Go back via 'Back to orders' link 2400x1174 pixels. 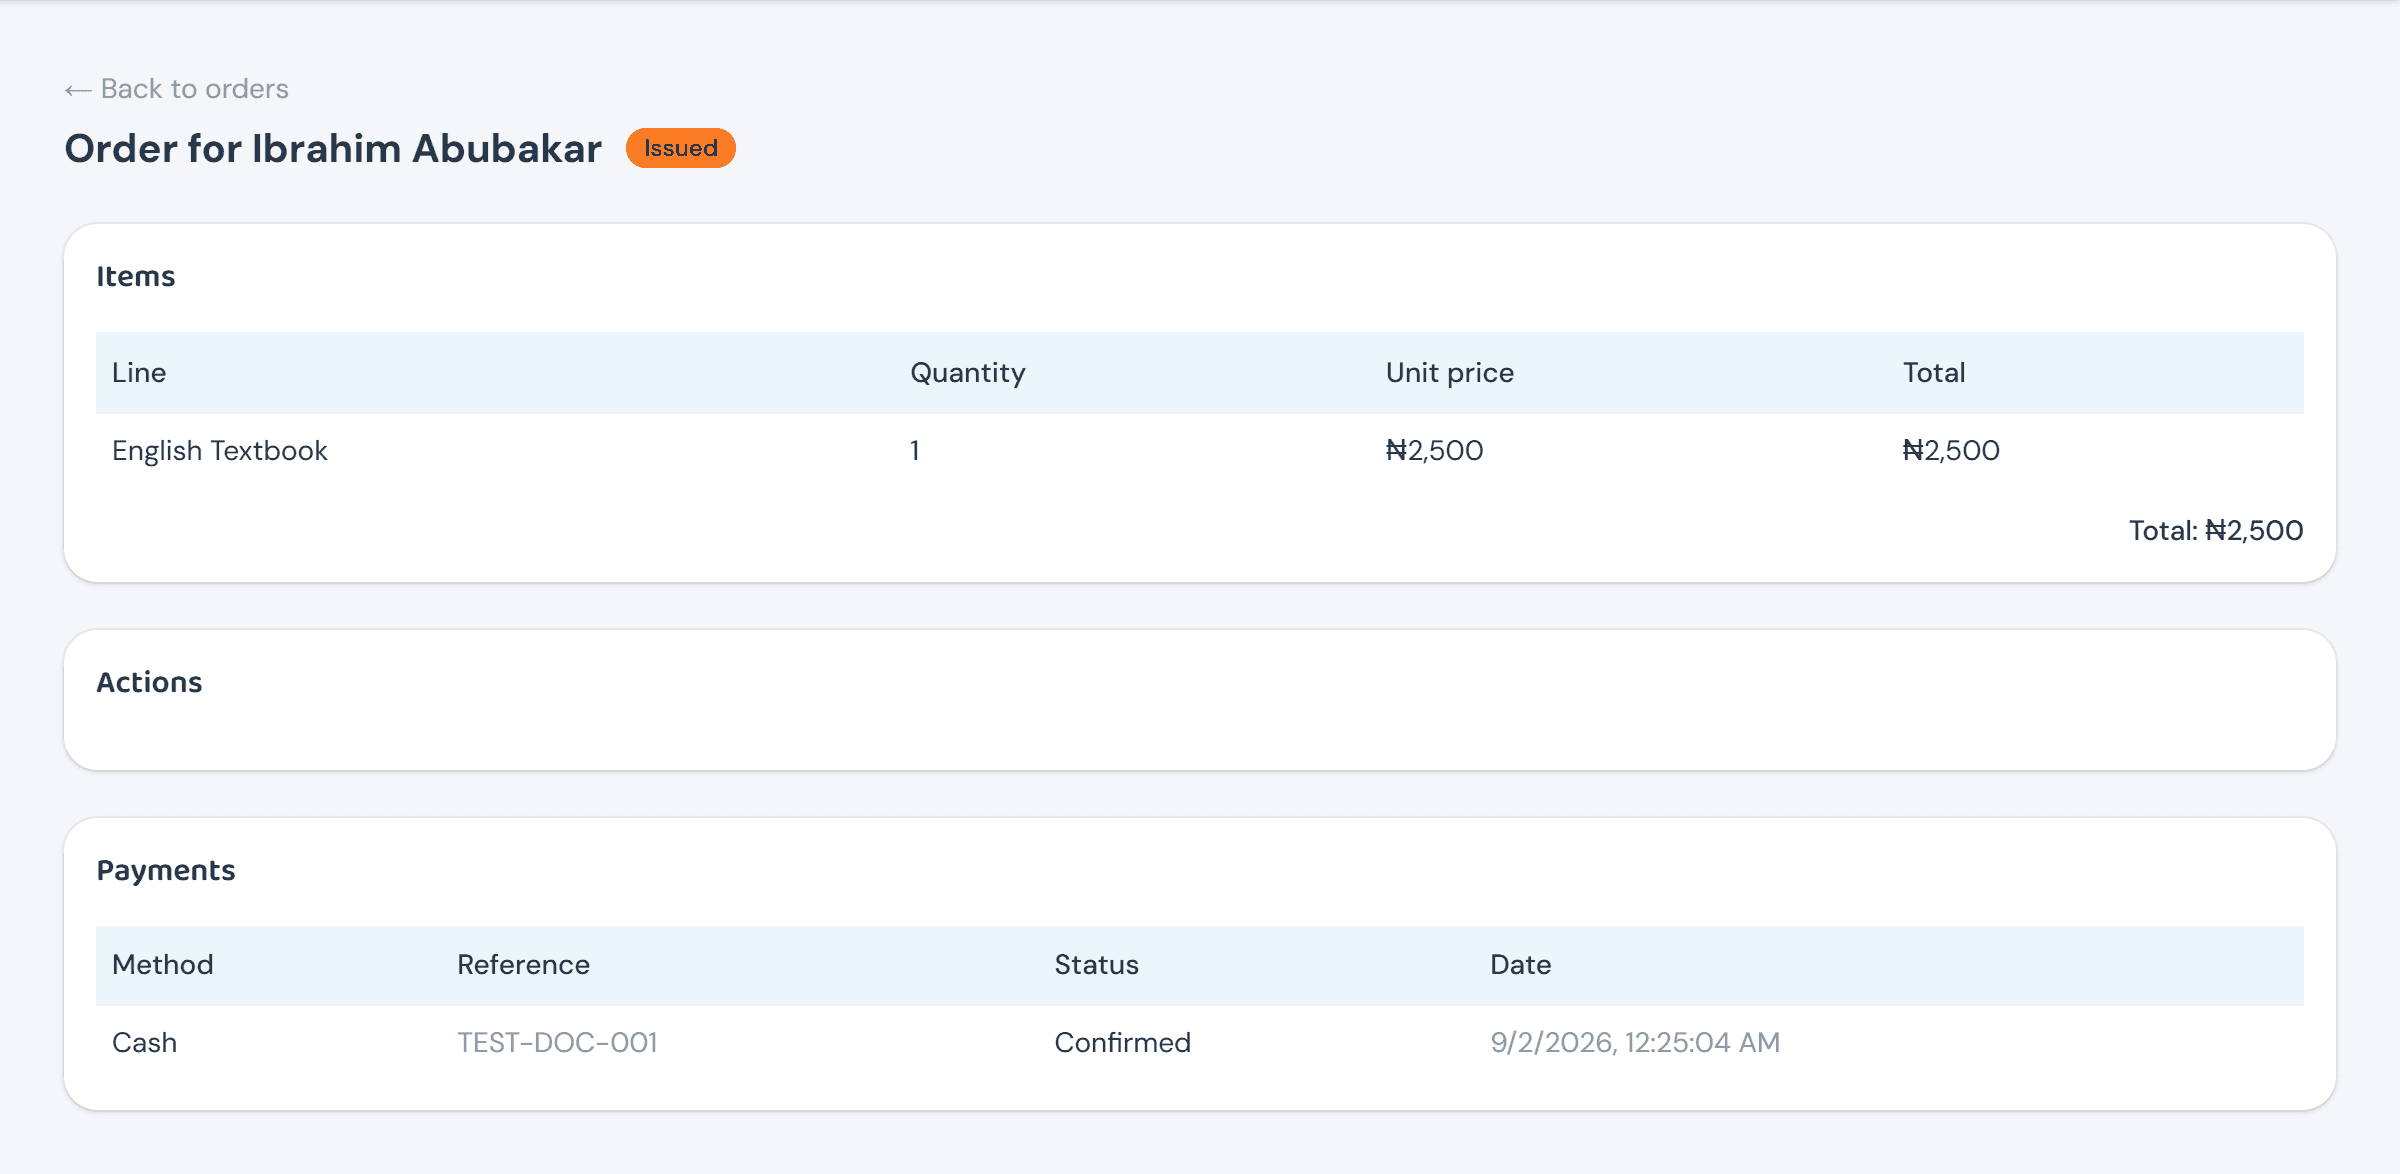177,89
